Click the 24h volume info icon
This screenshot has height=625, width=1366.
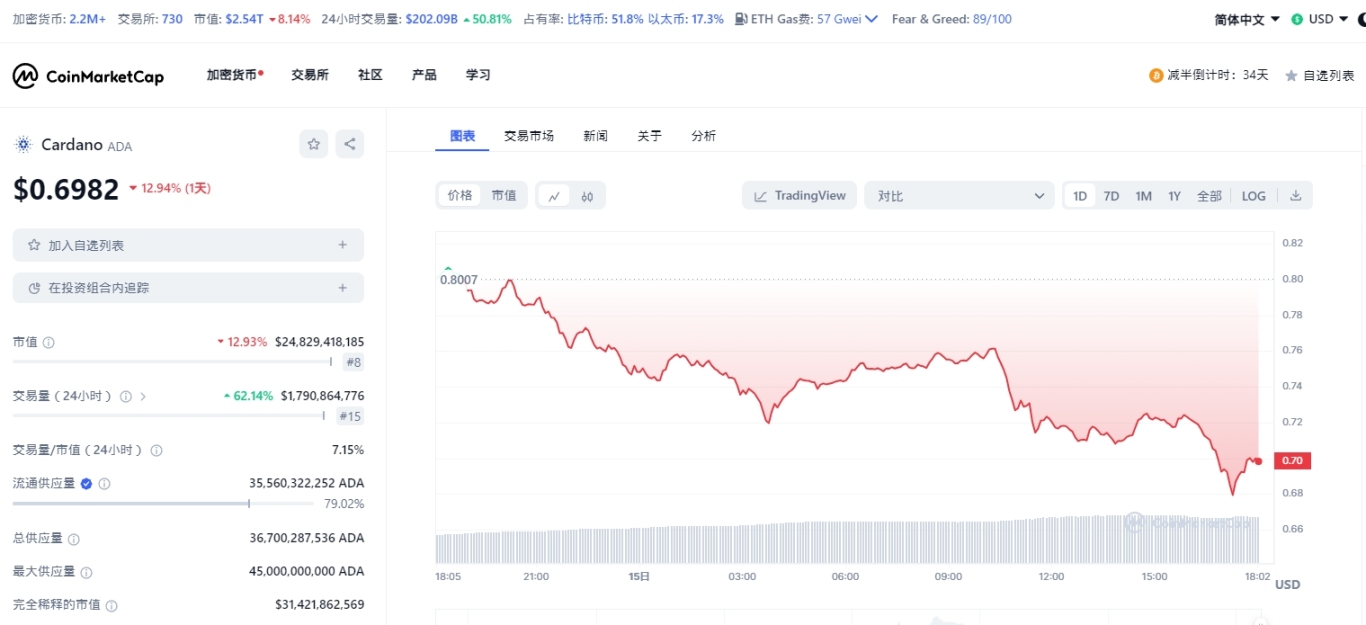126,396
